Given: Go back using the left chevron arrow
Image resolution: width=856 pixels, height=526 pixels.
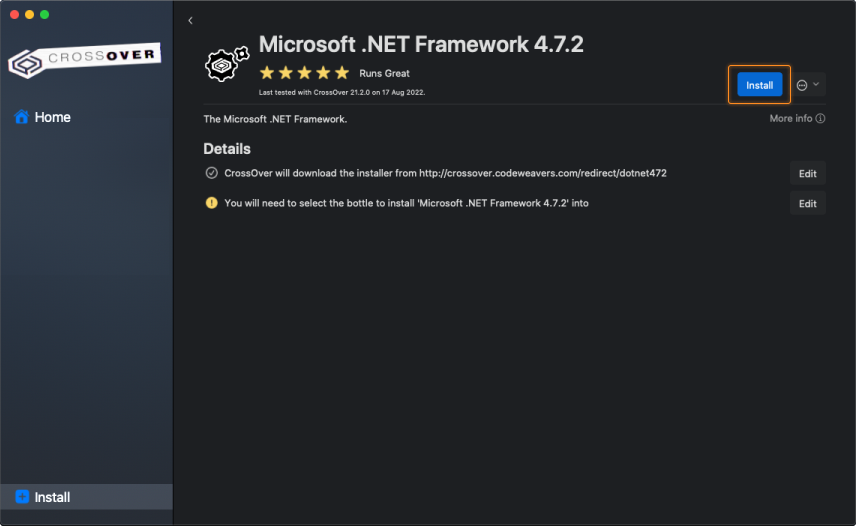Looking at the screenshot, I should click(190, 21).
